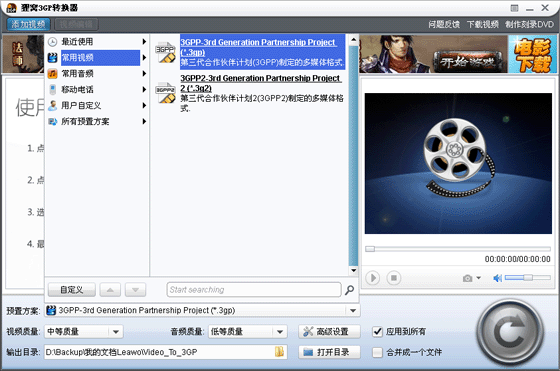Viewport: 560px width, 371px height.
Task: Open the 视频质量 dropdown
Action: coord(116,332)
